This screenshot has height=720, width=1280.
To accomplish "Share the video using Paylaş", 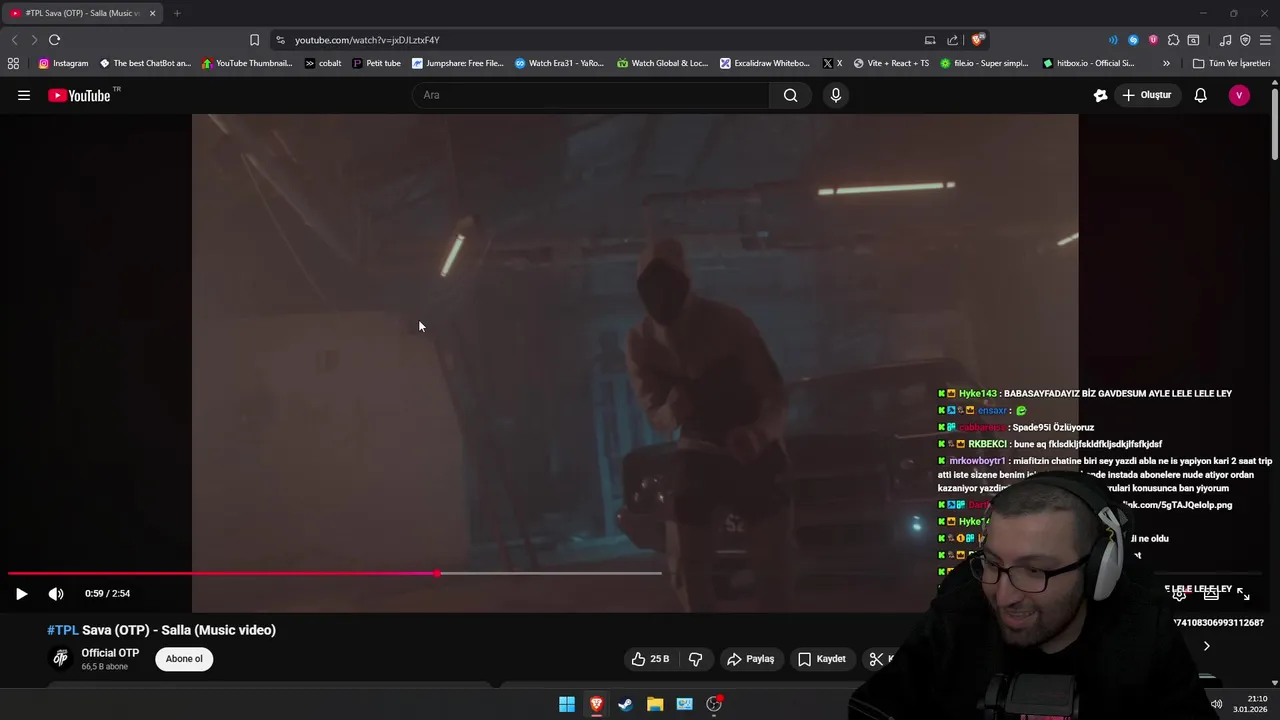I will [751, 659].
